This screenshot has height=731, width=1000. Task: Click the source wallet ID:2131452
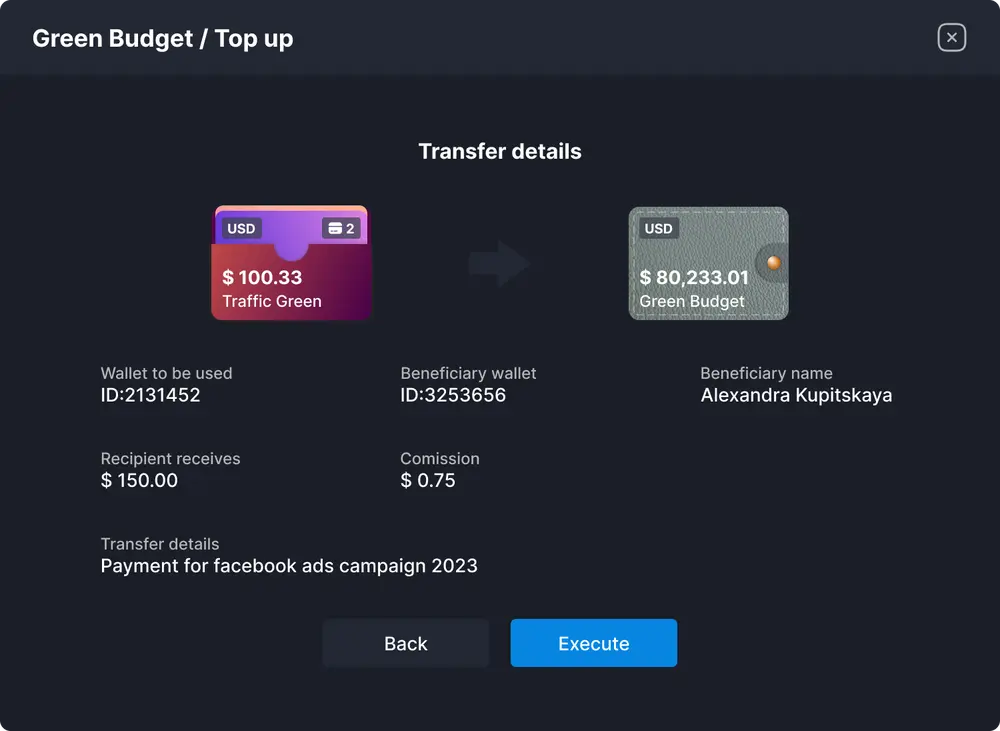[151, 395]
